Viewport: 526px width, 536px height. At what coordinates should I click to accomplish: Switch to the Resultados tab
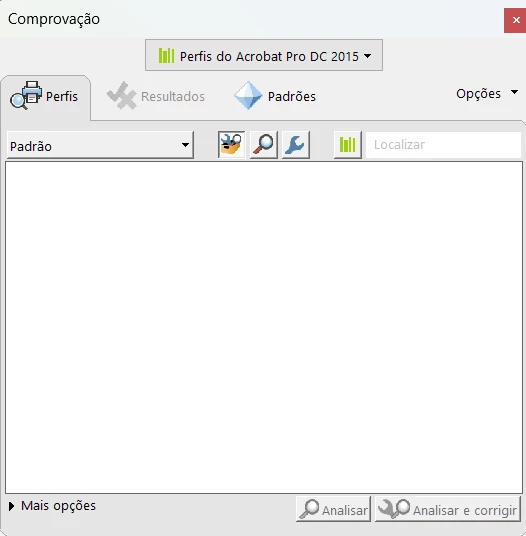[156, 96]
